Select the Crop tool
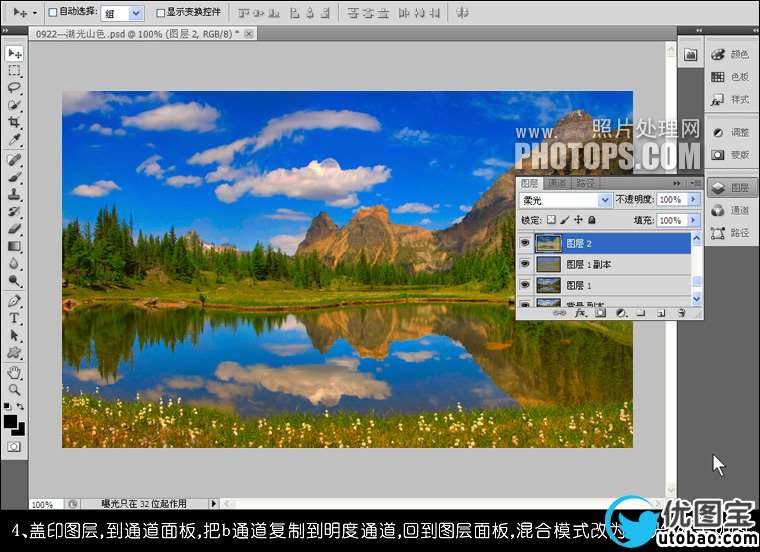760x552 pixels. coord(15,122)
